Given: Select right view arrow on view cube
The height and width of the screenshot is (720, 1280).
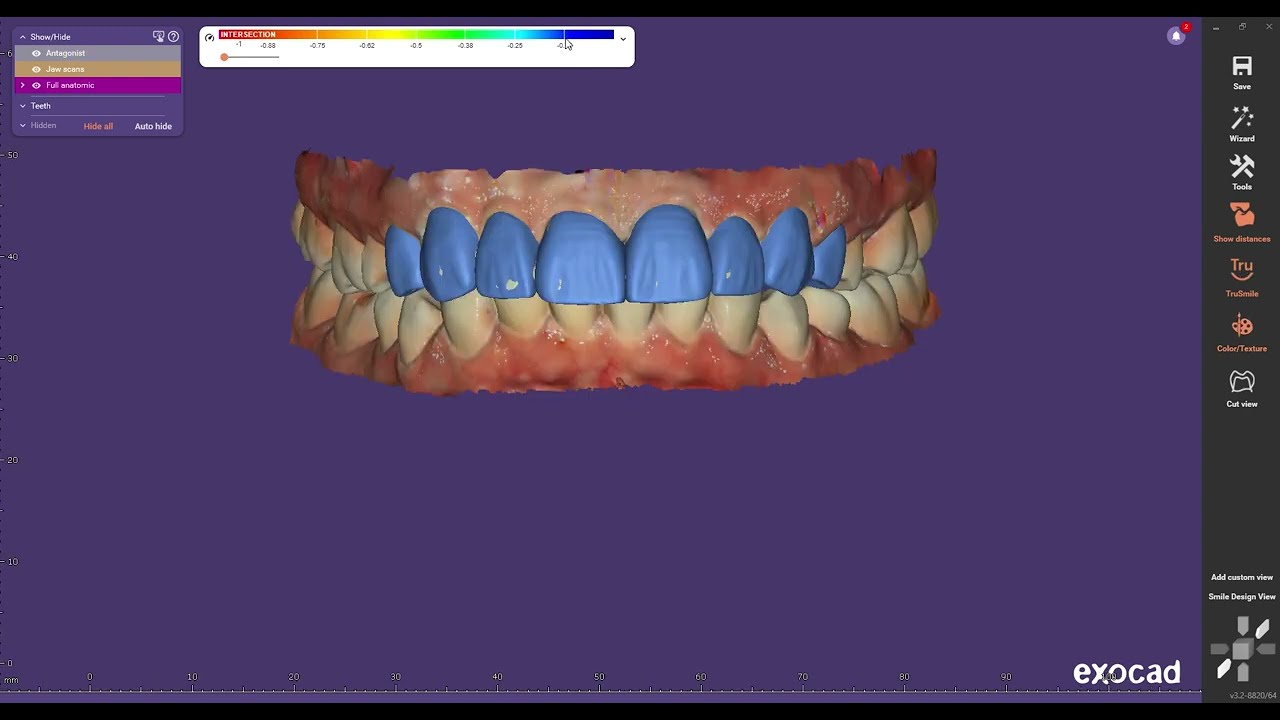Looking at the screenshot, I should (x=1265, y=649).
